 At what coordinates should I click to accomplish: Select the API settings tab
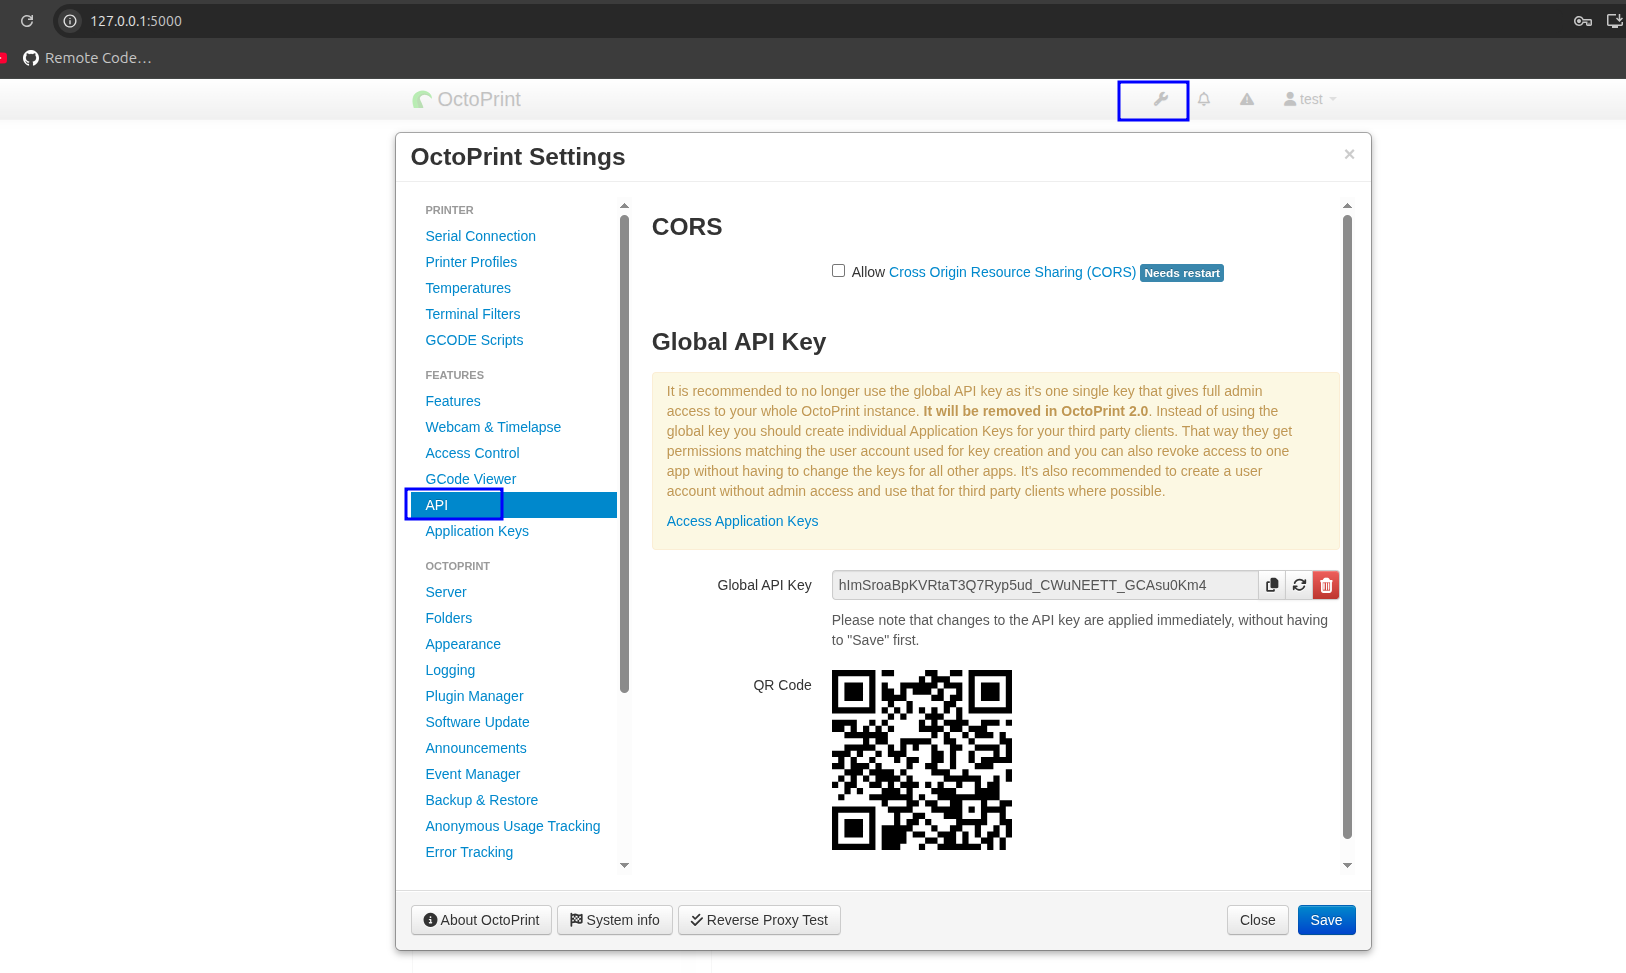point(514,505)
